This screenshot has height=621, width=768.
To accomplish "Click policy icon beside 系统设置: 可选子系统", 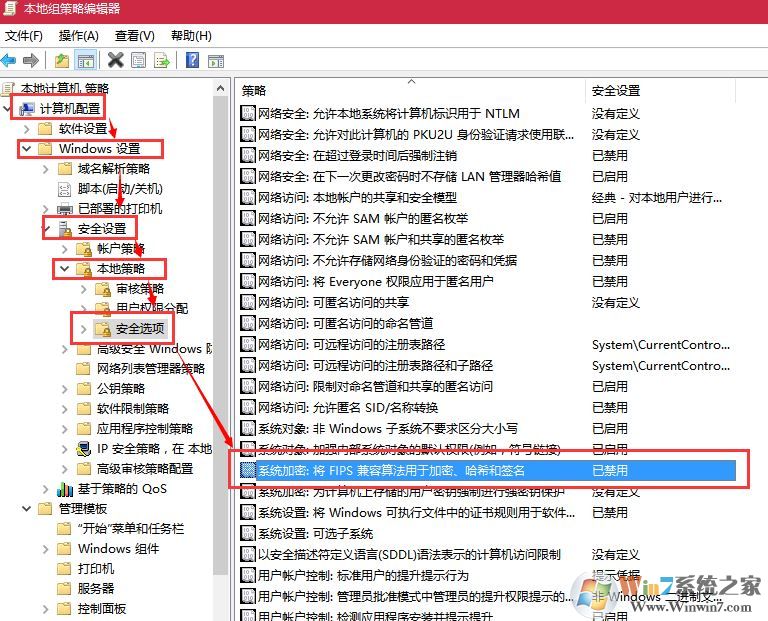I will pyautogui.click(x=248, y=533).
